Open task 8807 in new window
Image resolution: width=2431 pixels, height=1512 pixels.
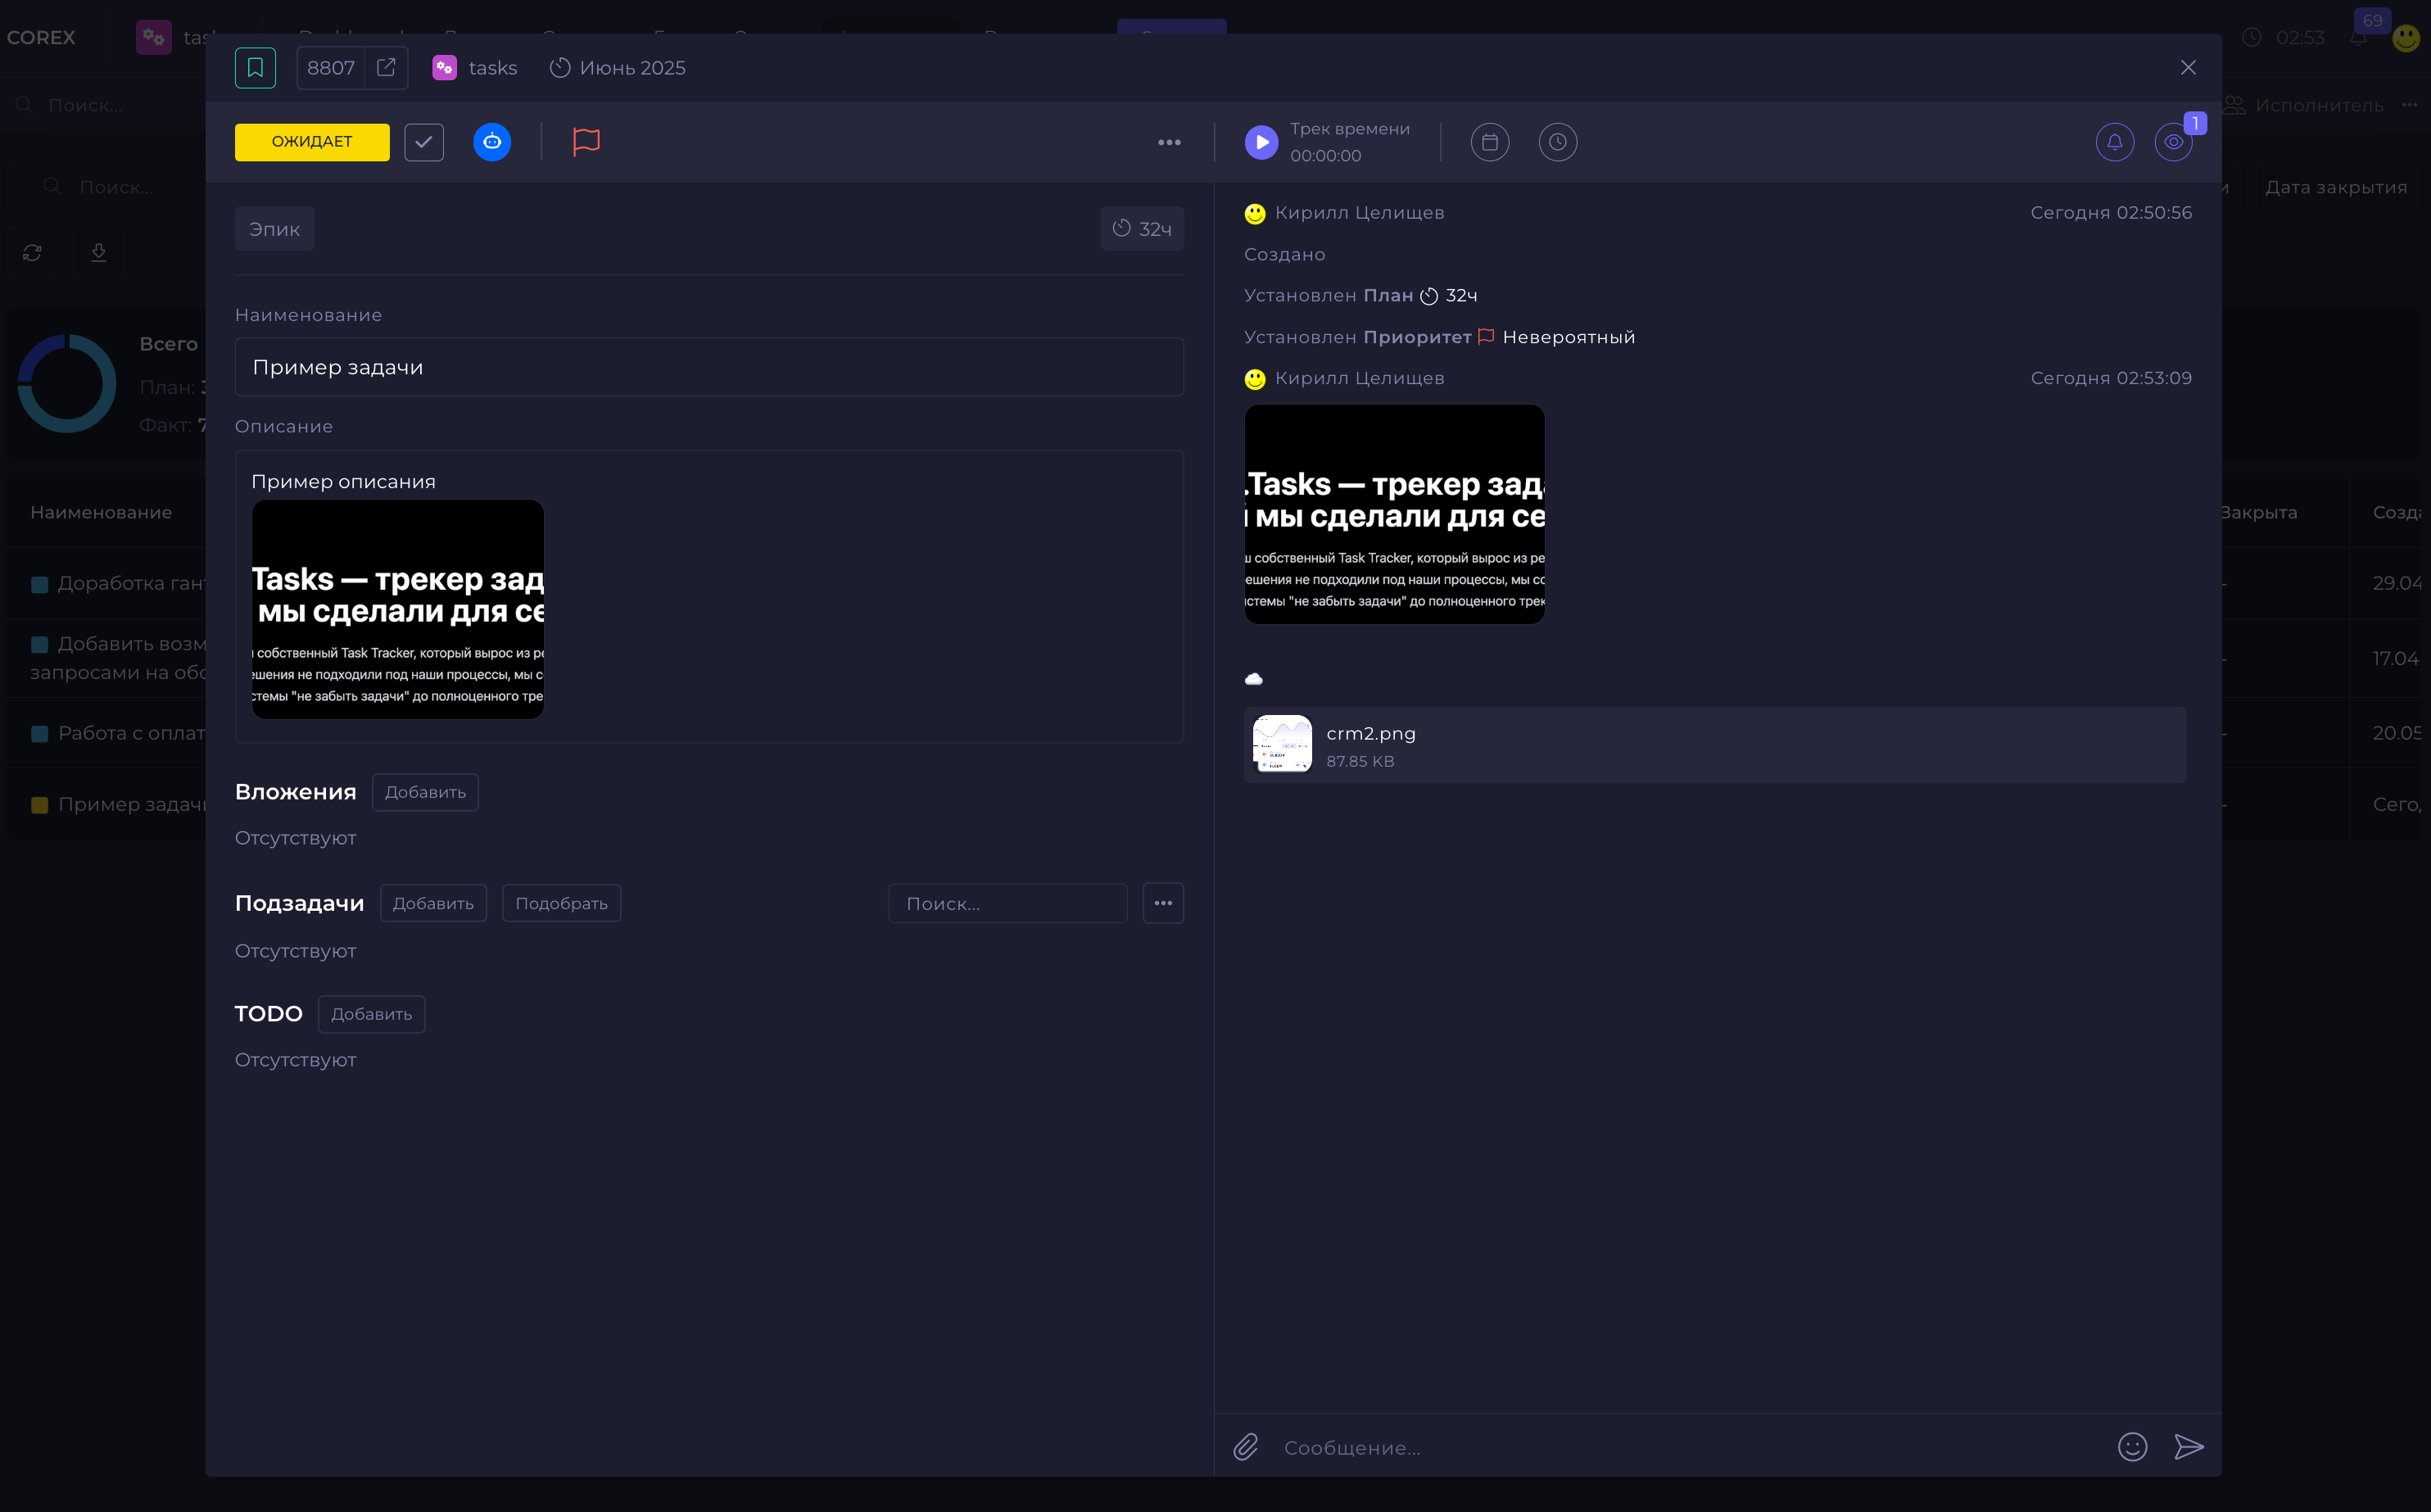point(386,68)
